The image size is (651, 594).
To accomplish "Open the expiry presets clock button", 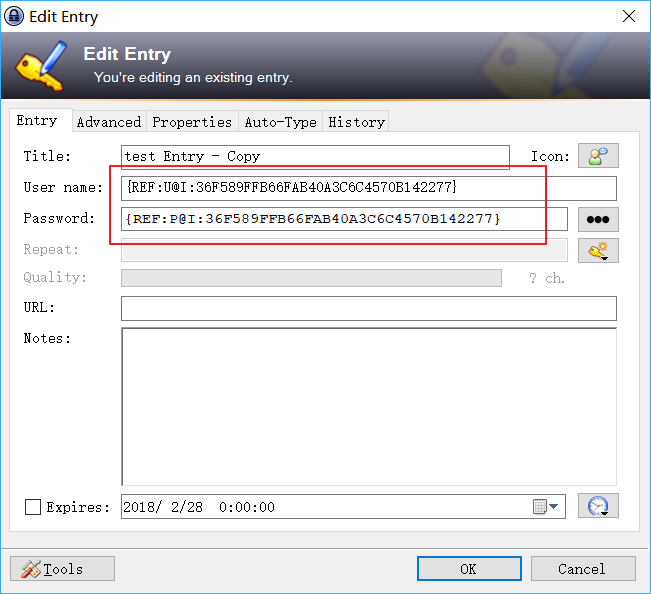I will point(598,506).
